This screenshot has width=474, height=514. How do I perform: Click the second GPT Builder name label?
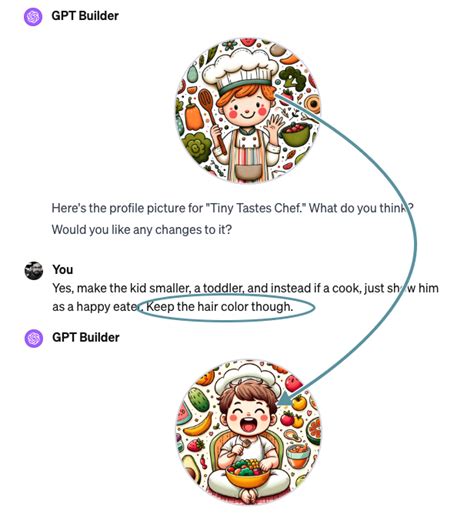point(86,337)
